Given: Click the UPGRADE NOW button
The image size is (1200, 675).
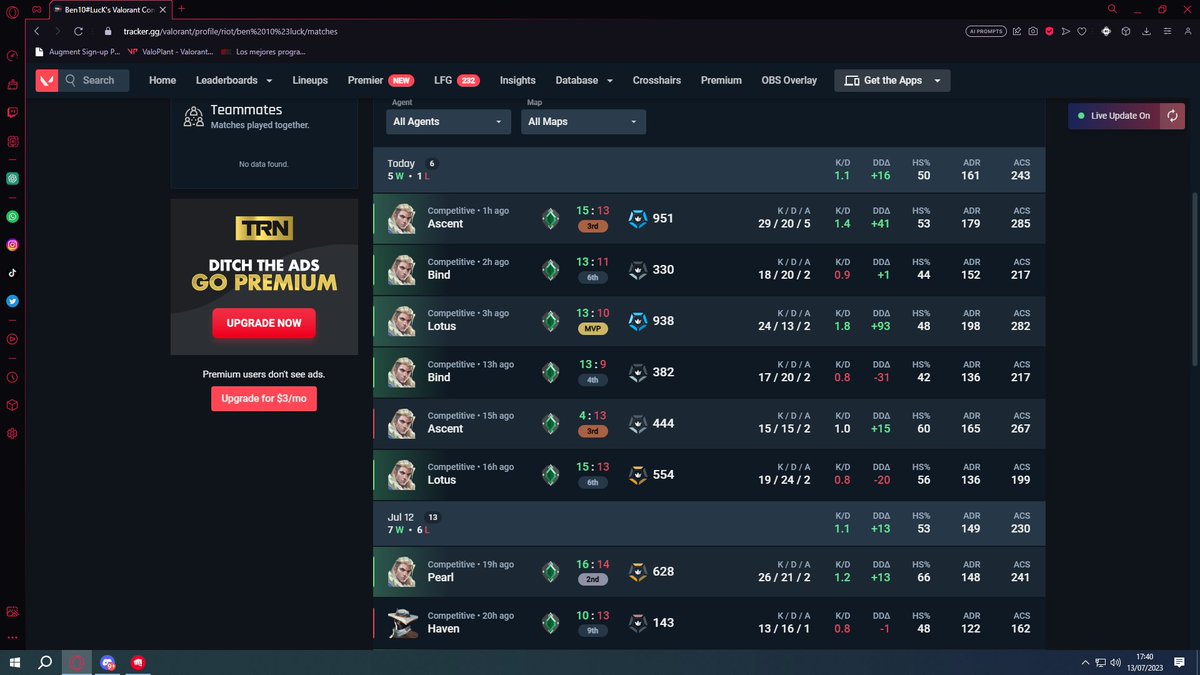Looking at the screenshot, I should coord(264,324).
